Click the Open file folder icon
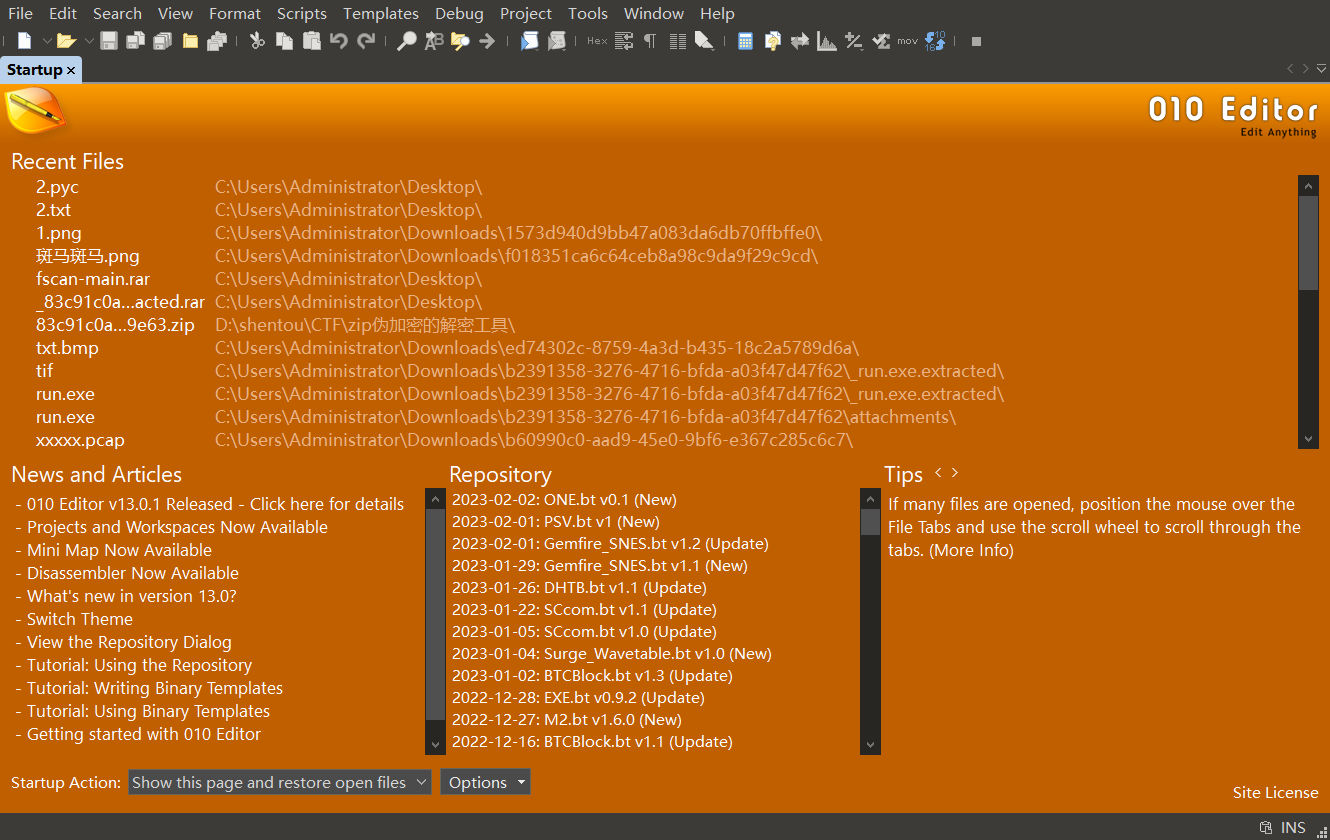This screenshot has width=1330, height=840. pos(66,41)
